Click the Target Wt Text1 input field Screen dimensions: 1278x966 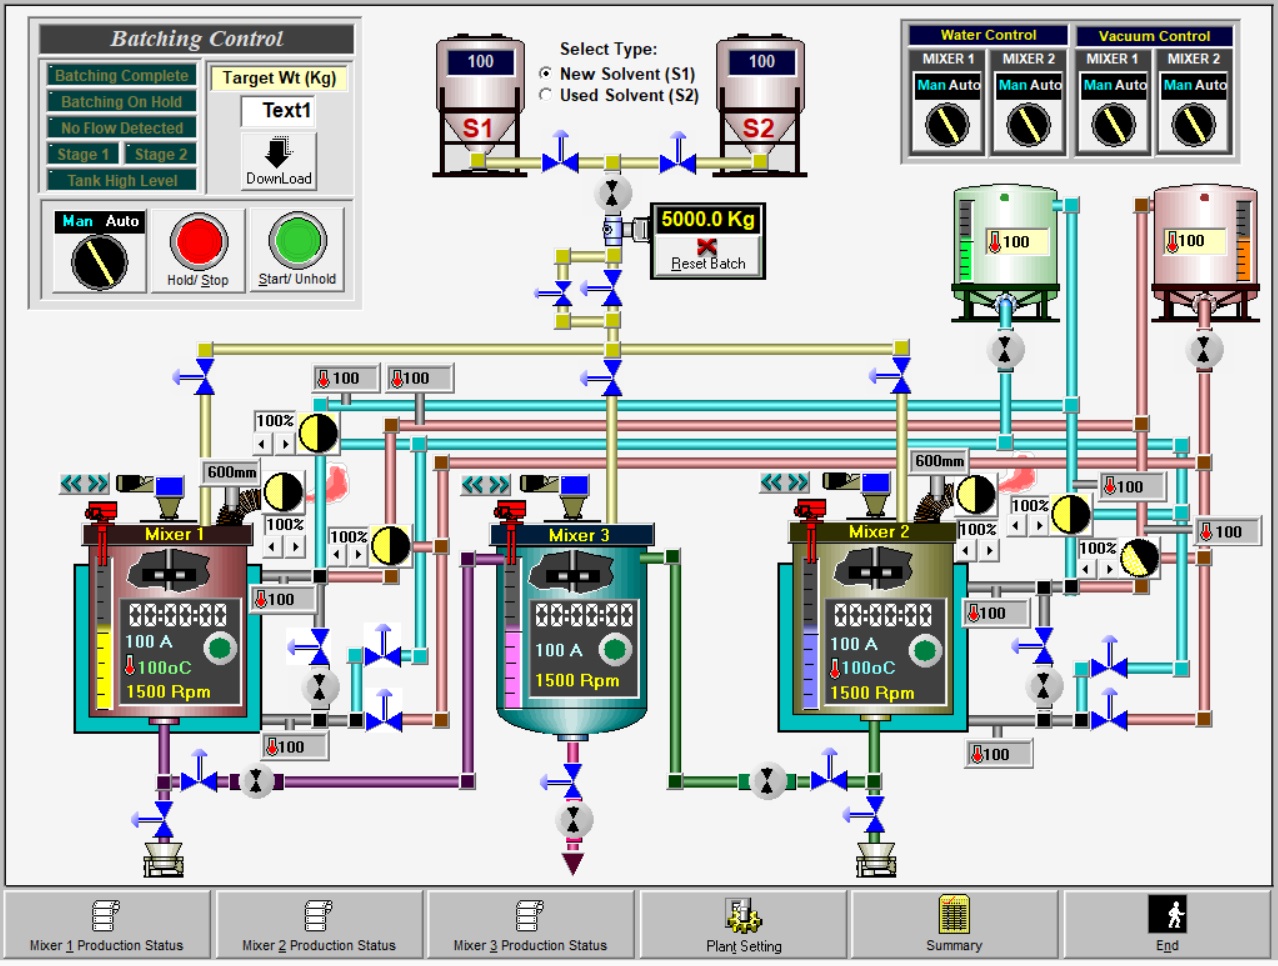(278, 111)
